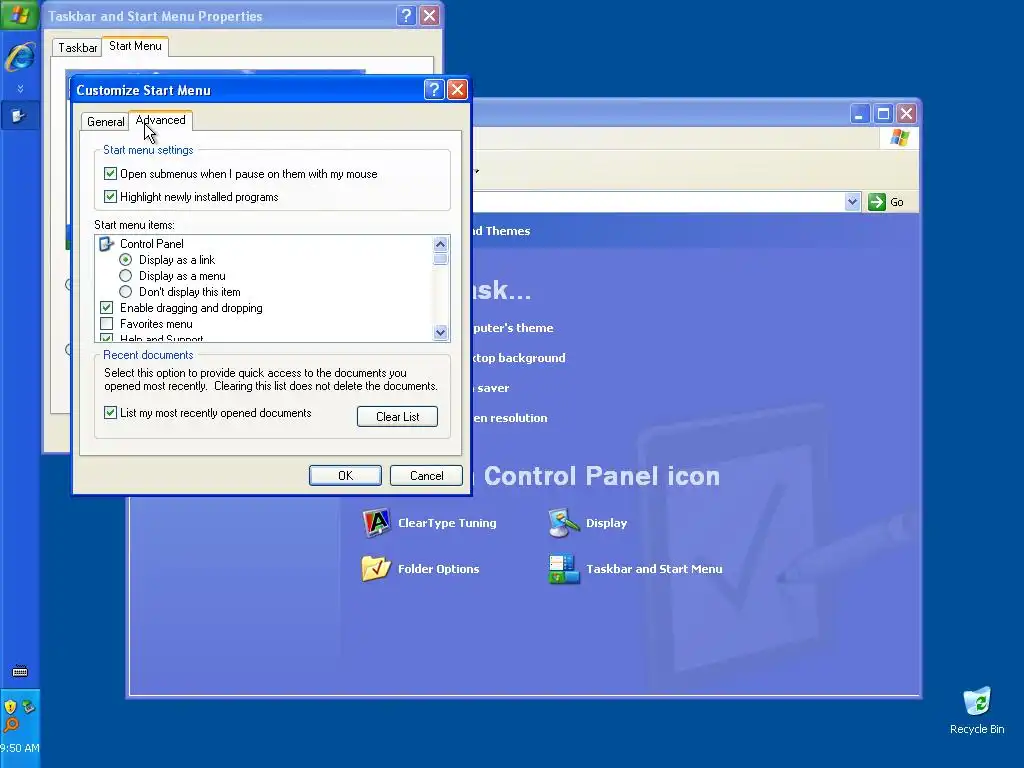Screen dimensions: 1024x768
Task: Select the Start Menu tab
Action: [x=135, y=46]
